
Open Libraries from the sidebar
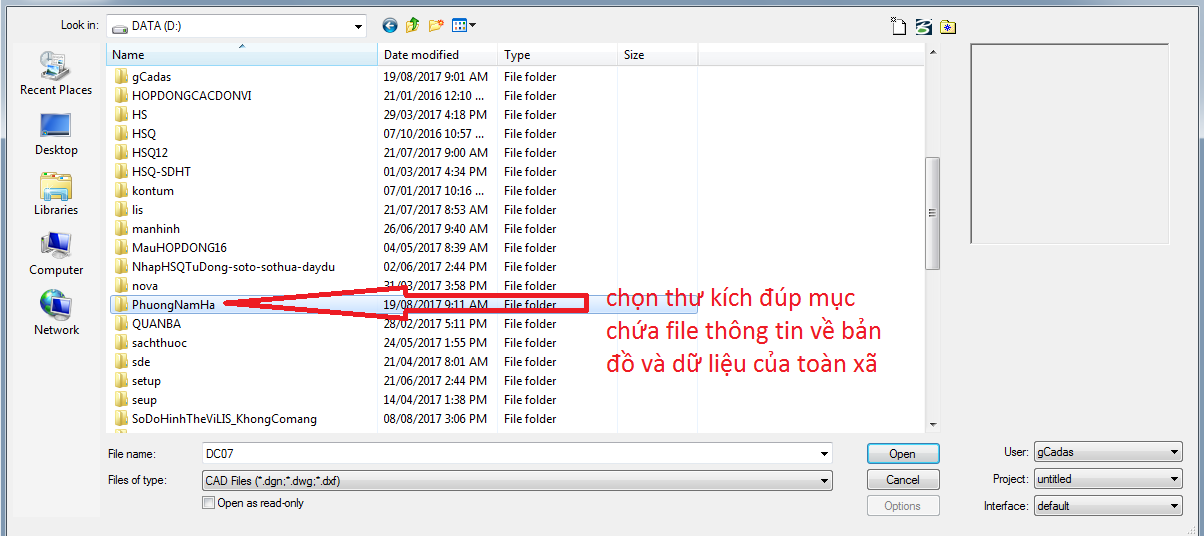[56, 194]
